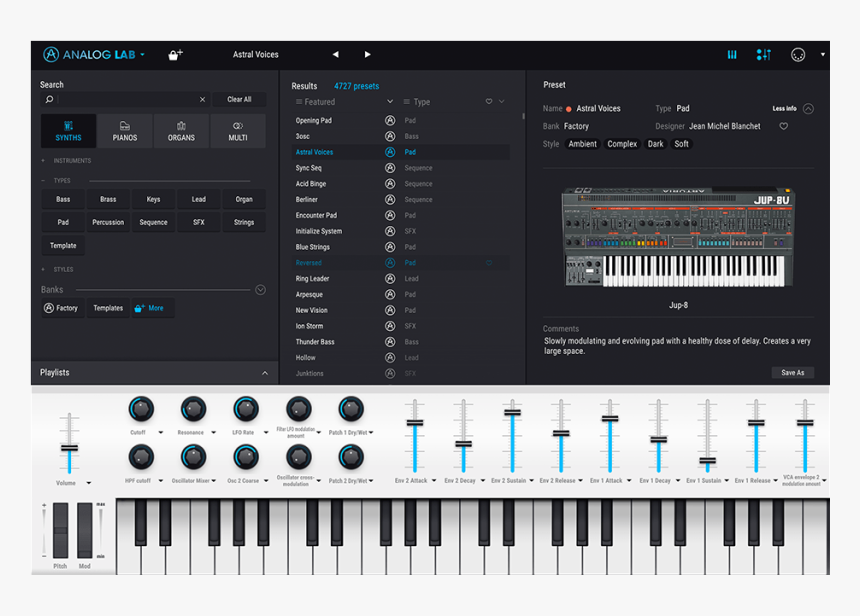
Task: Select the Thunder Bass preset
Action: pos(315,342)
